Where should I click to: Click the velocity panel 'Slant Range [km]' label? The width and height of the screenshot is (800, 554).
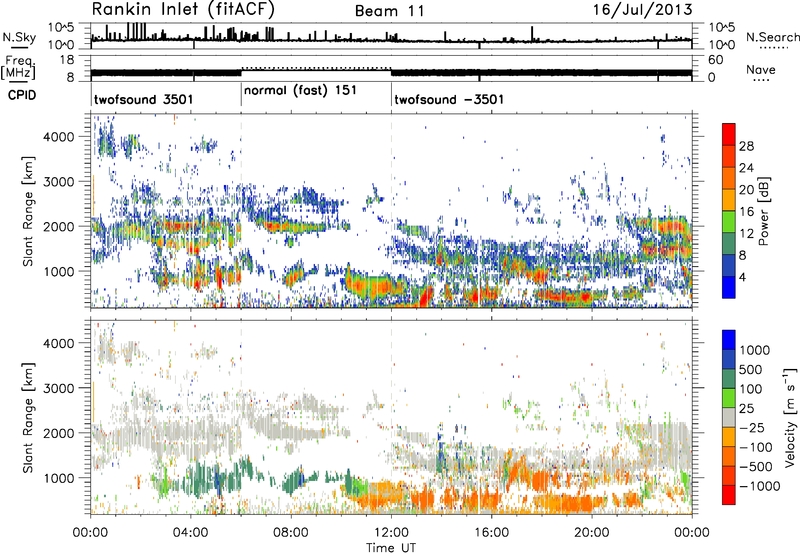click(28, 417)
